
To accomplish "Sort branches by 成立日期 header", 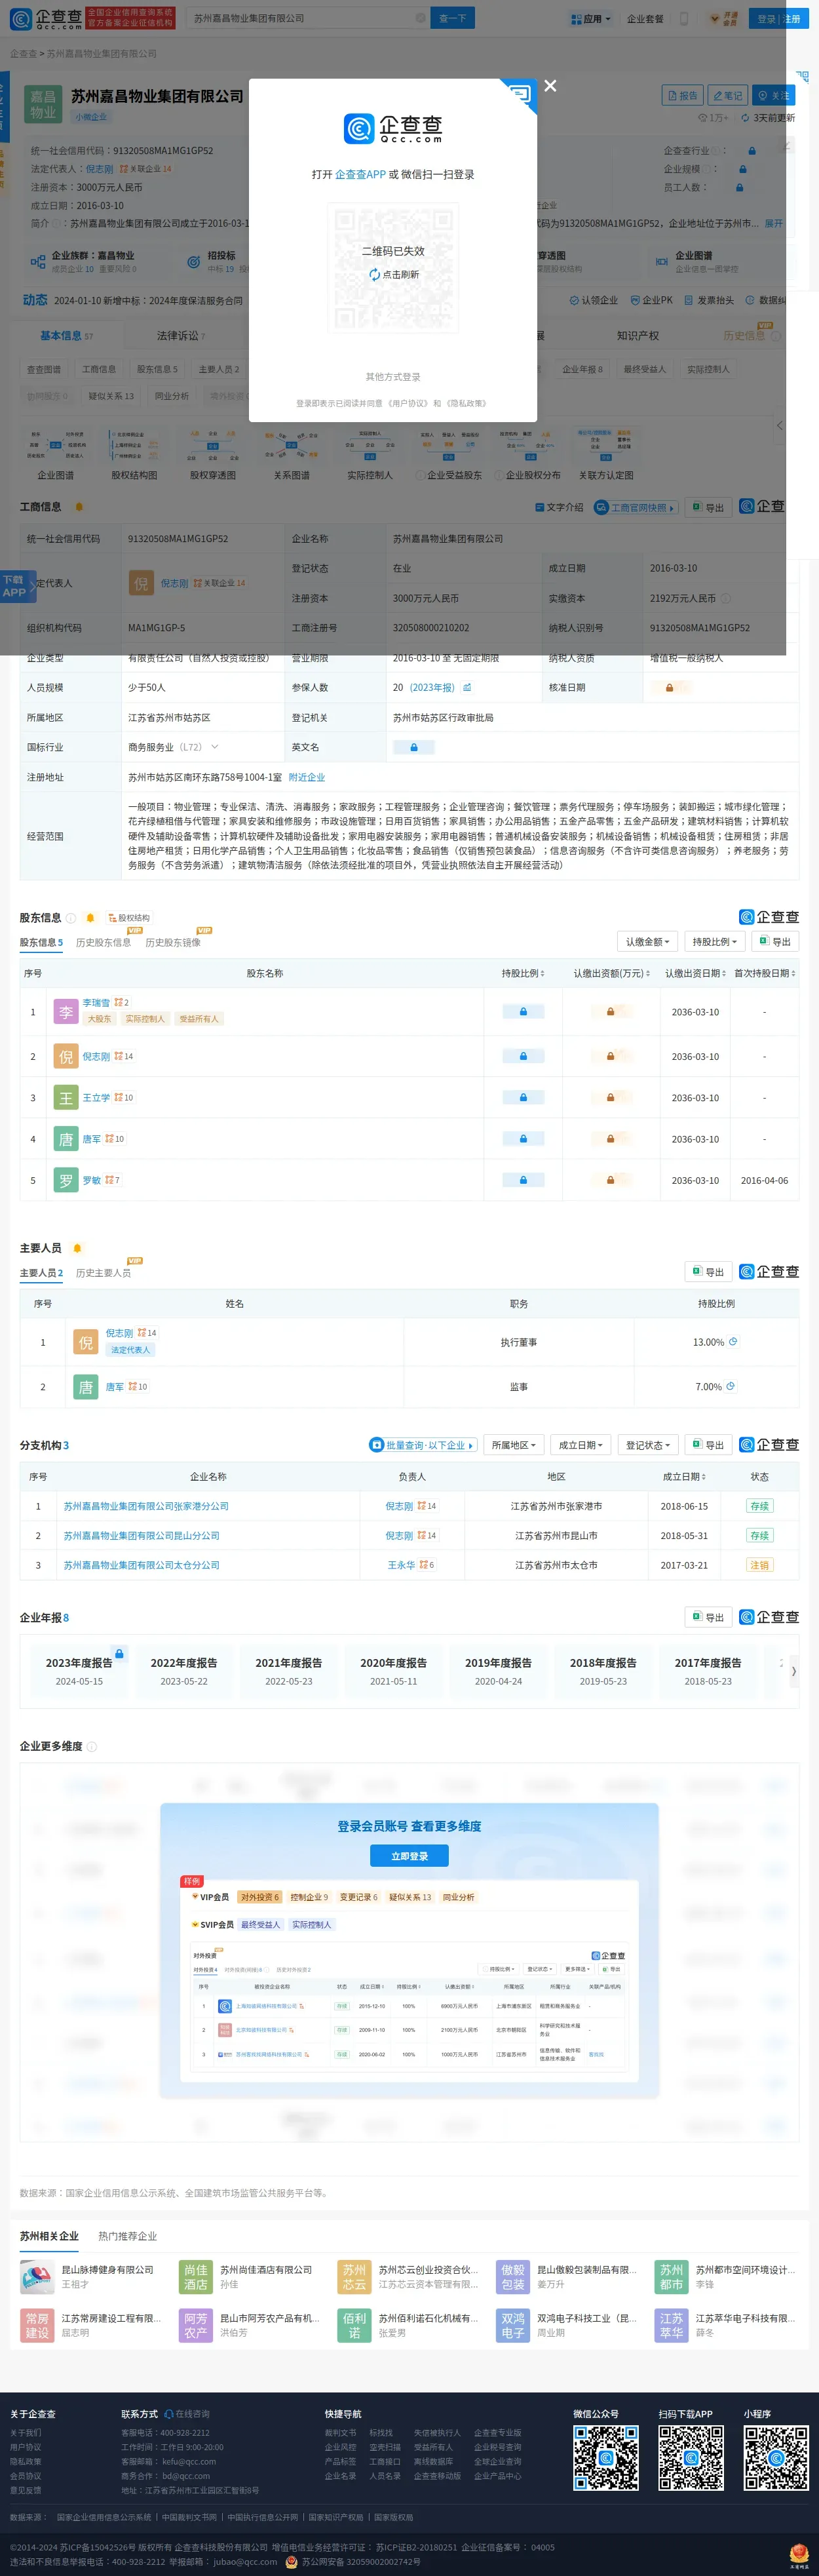I will click(x=684, y=1476).
